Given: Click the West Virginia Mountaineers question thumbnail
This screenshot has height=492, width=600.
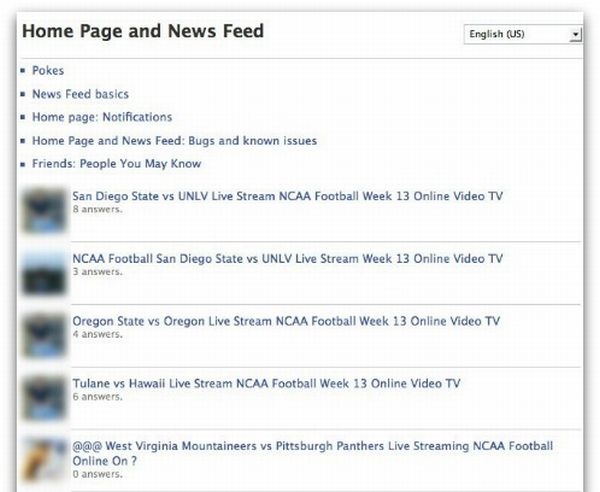Looking at the screenshot, I should point(43,459).
